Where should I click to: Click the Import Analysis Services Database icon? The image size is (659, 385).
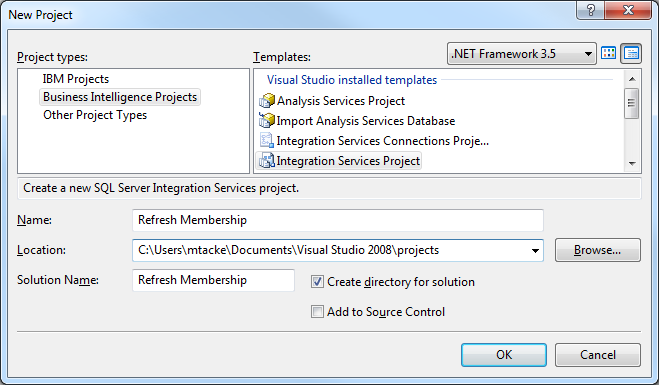(x=266, y=121)
